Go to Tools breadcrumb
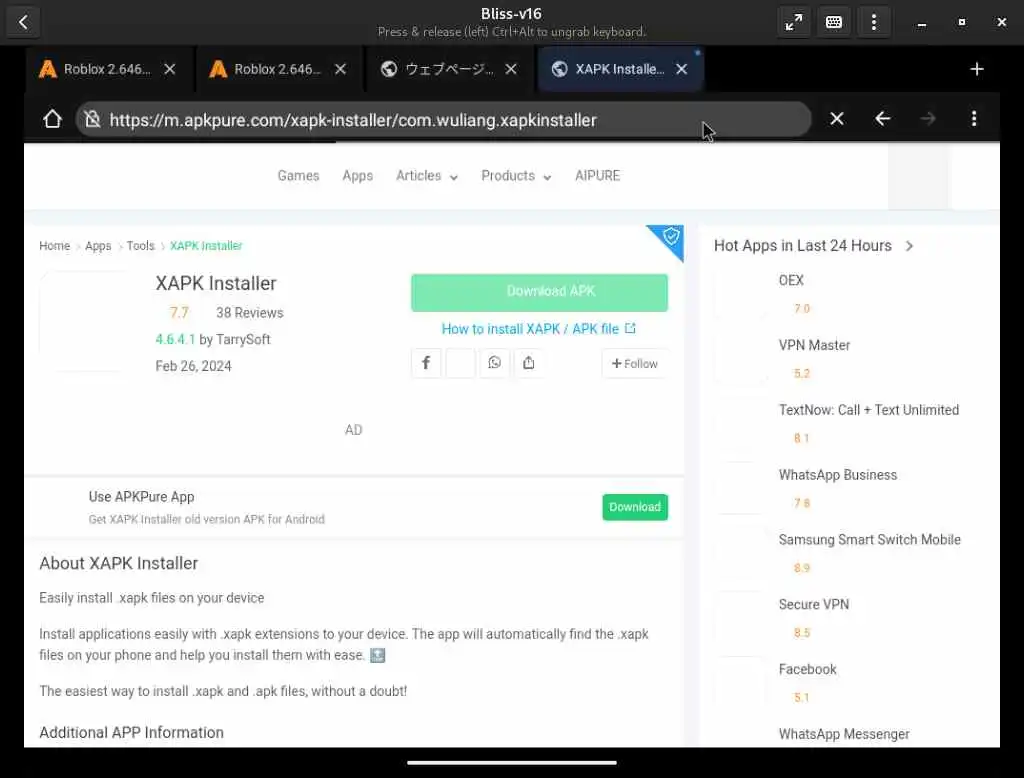Image resolution: width=1024 pixels, height=778 pixels. tap(140, 246)
